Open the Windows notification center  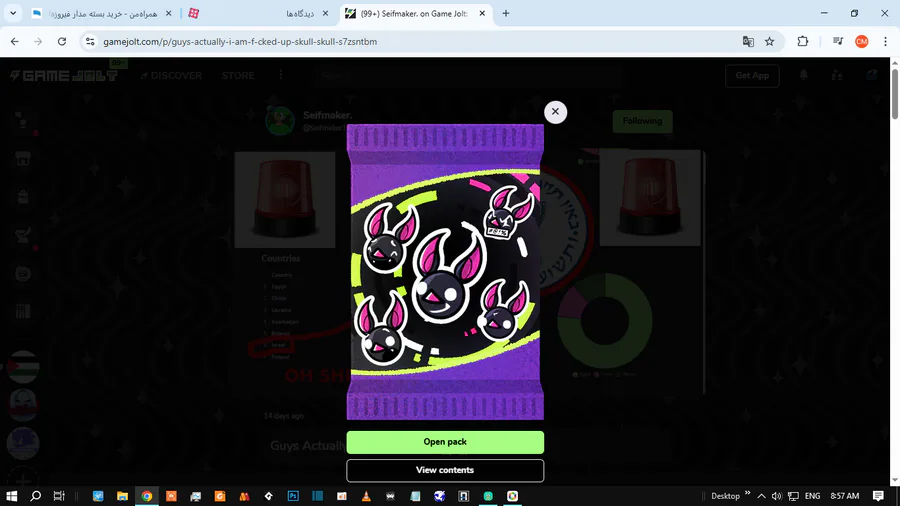click(878, 496)
